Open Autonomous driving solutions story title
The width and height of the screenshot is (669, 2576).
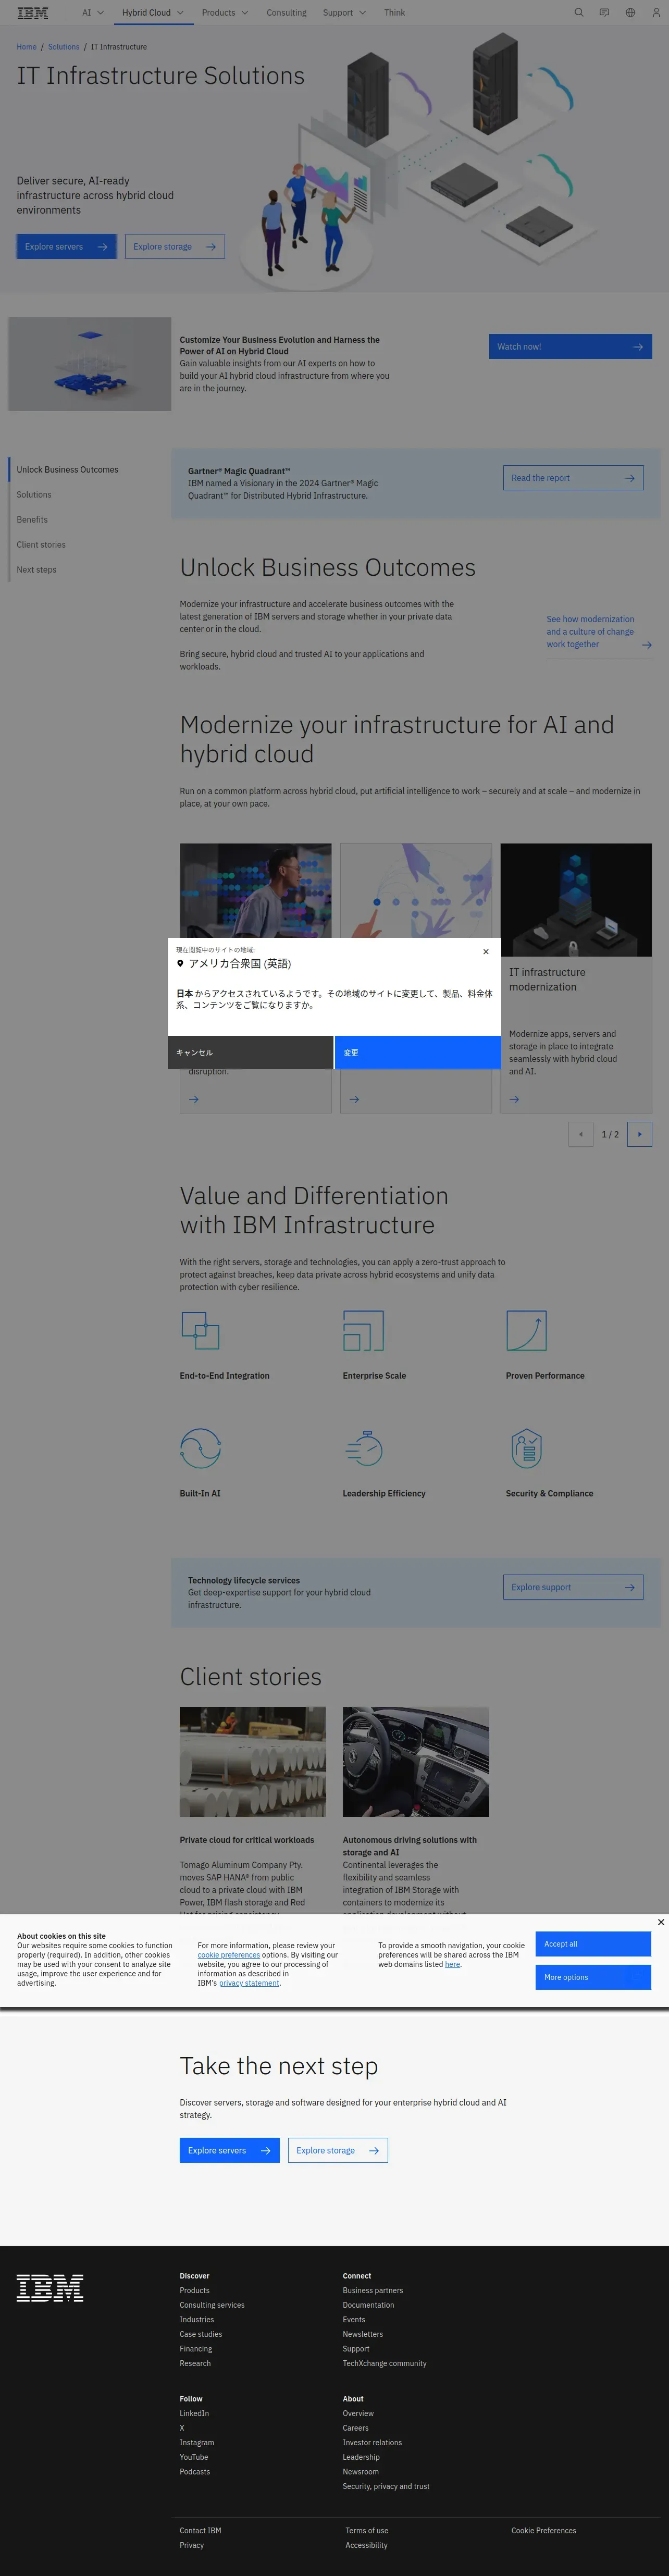tap(410, 1846)
